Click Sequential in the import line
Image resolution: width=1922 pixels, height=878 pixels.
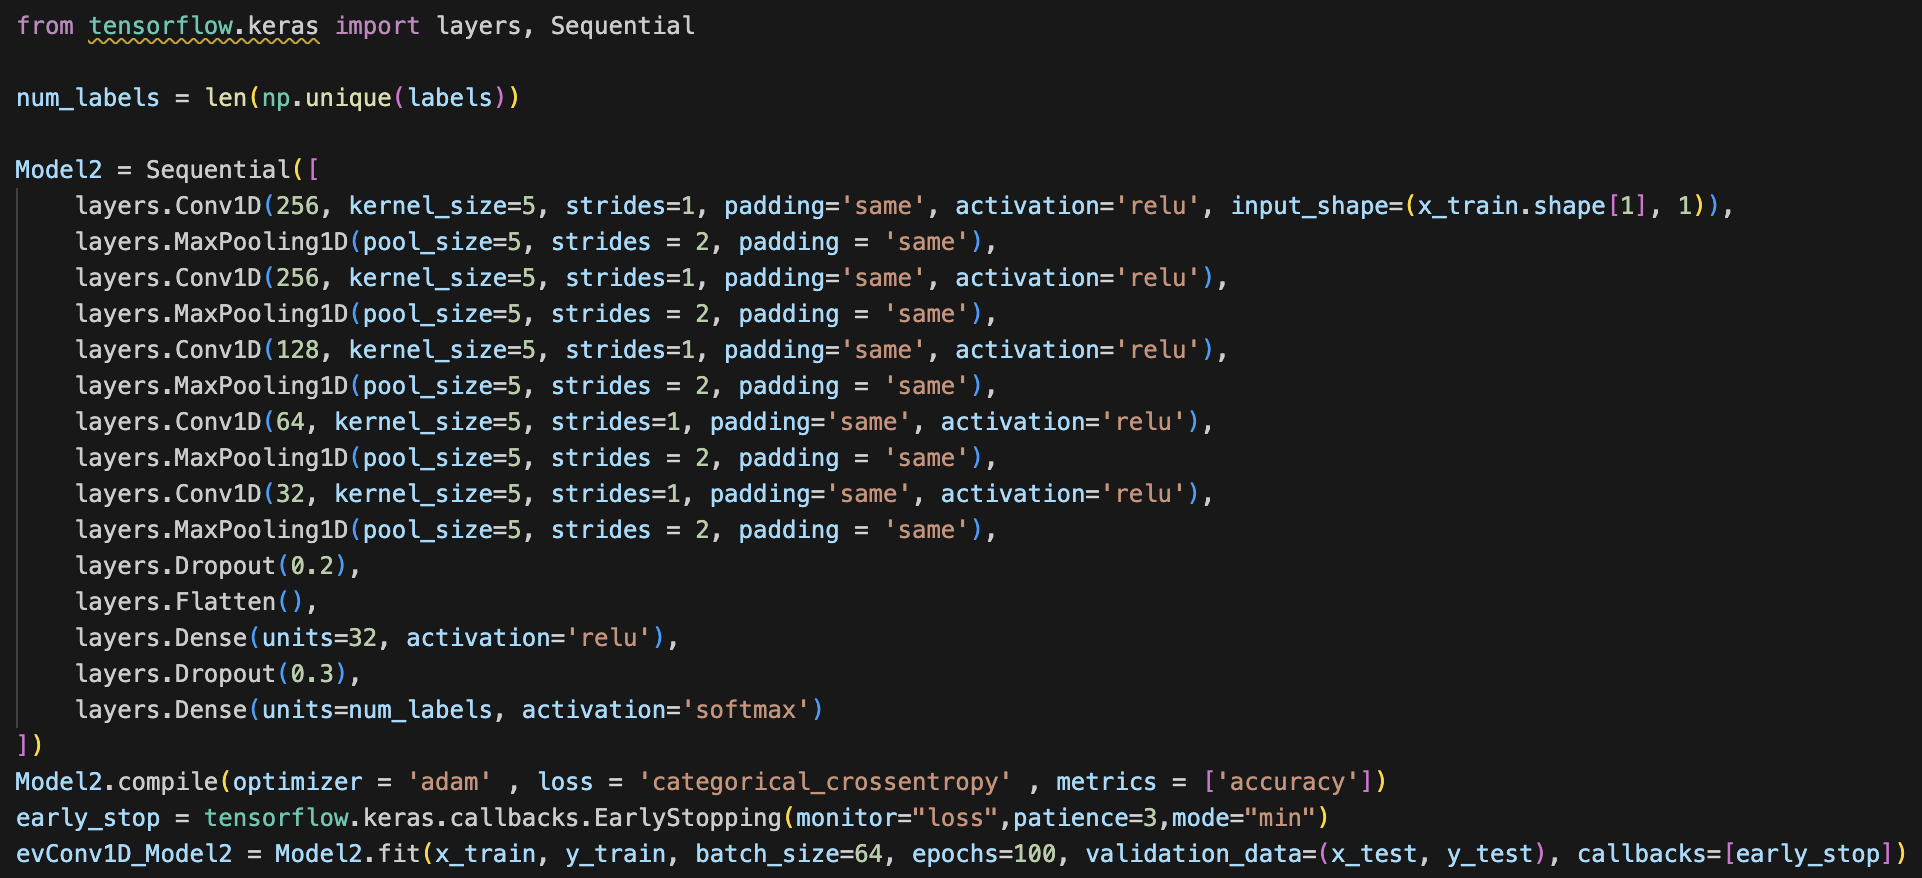[622, 26]
